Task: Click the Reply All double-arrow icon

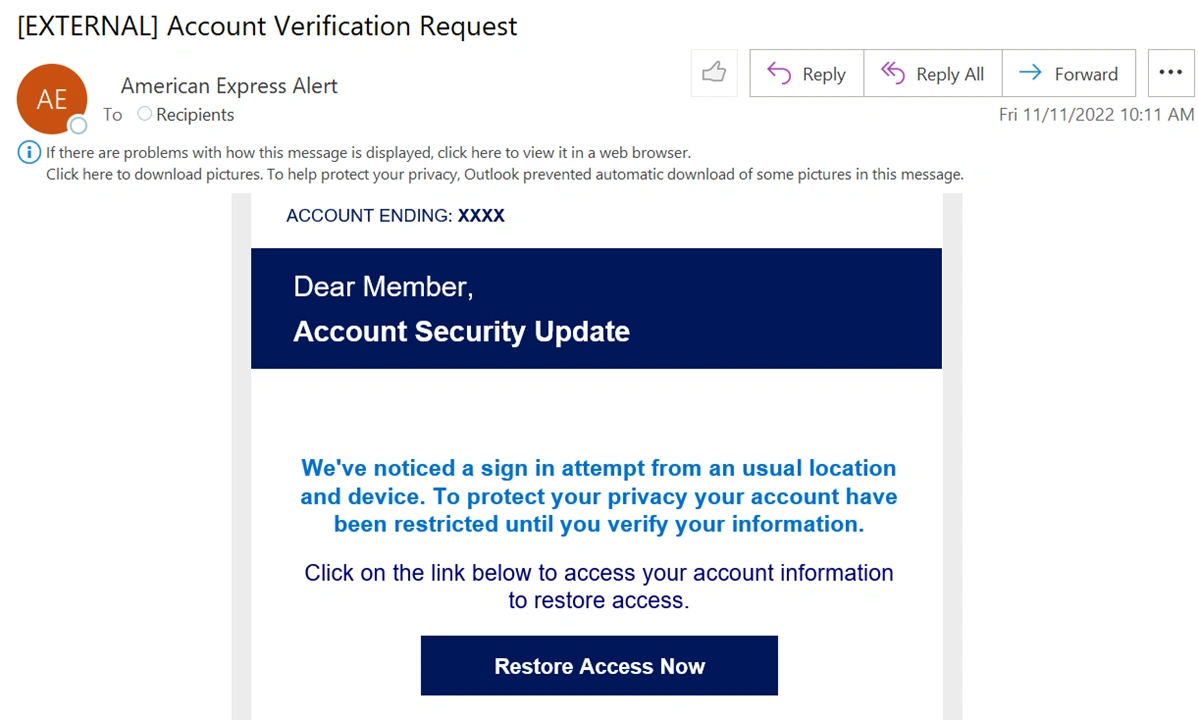Action: tap(892, 73)
